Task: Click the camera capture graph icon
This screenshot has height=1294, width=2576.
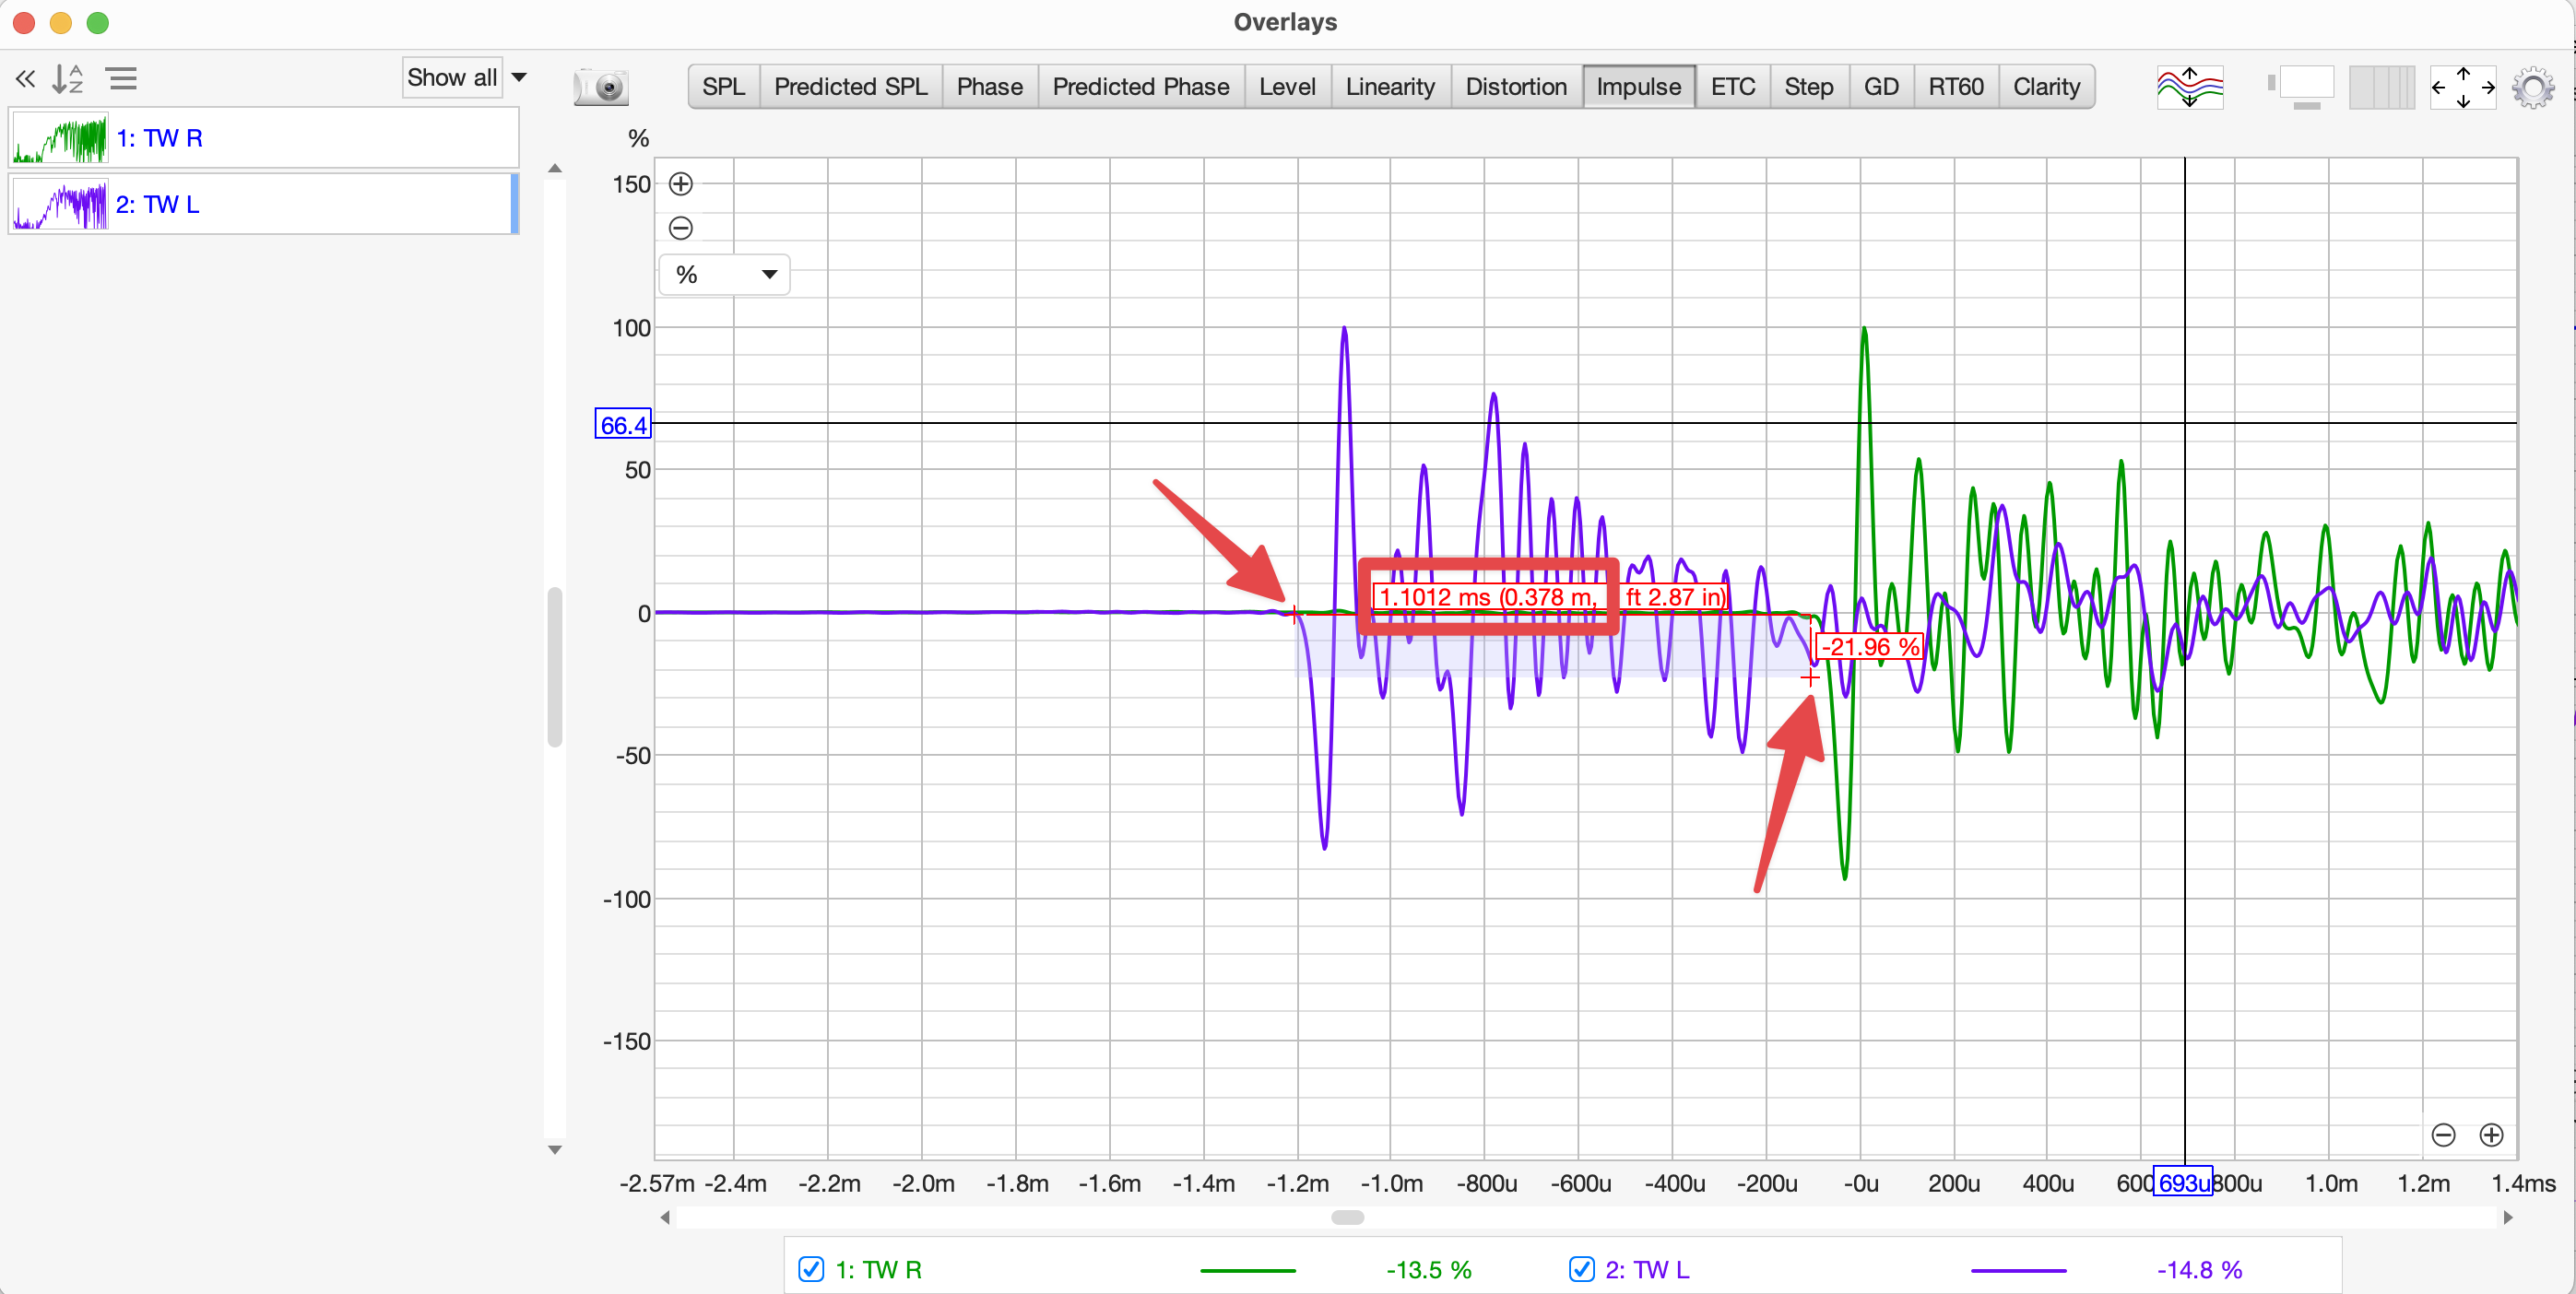Action: (601, 87)
